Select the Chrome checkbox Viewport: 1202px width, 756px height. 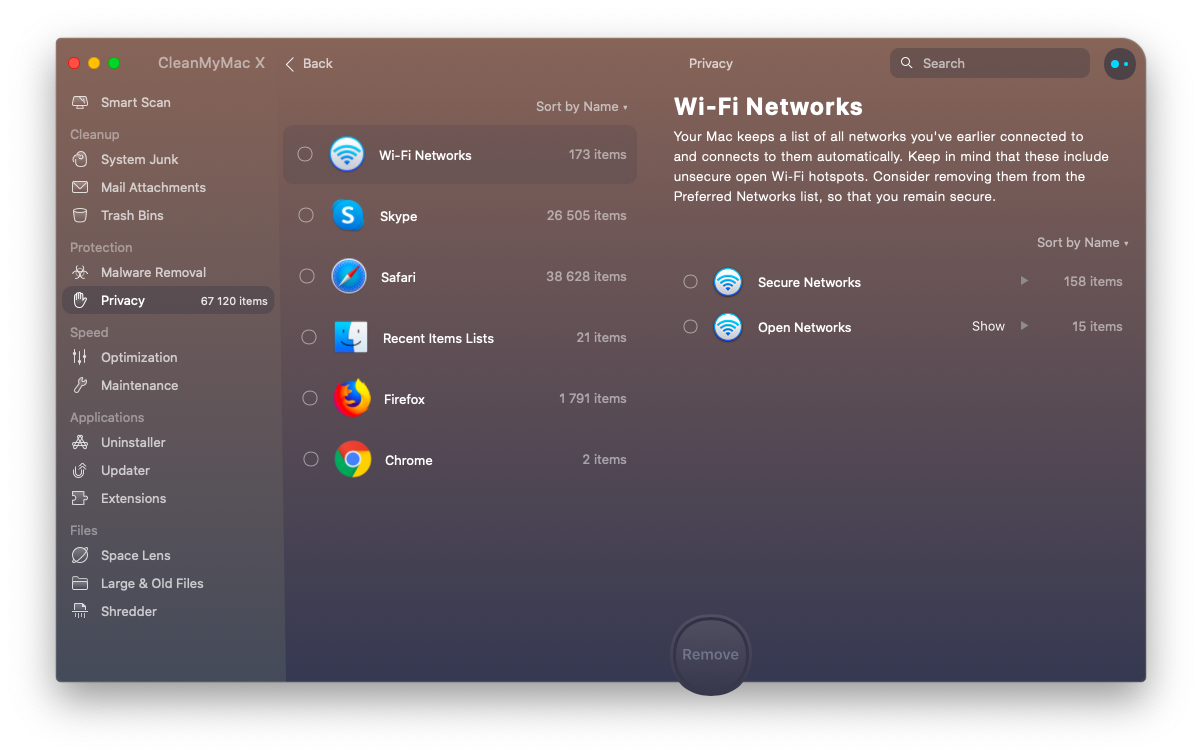311,459
